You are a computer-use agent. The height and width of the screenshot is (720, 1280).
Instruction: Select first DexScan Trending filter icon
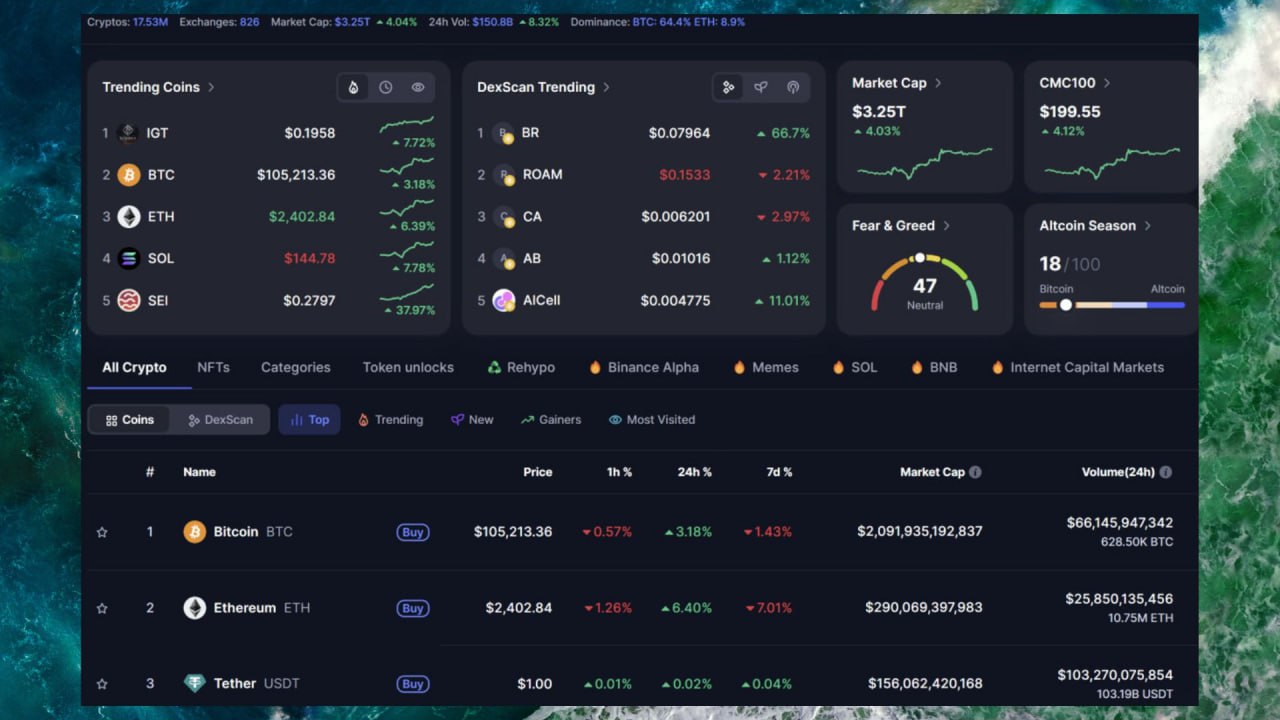point(728,87)
